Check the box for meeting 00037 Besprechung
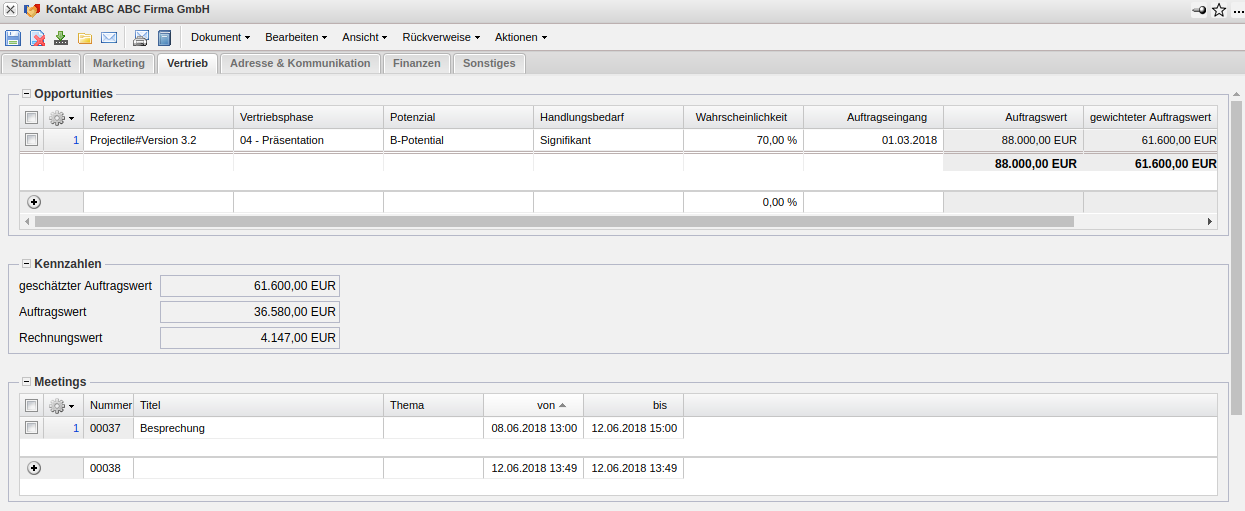1245x511 pixels. point(31,428)
